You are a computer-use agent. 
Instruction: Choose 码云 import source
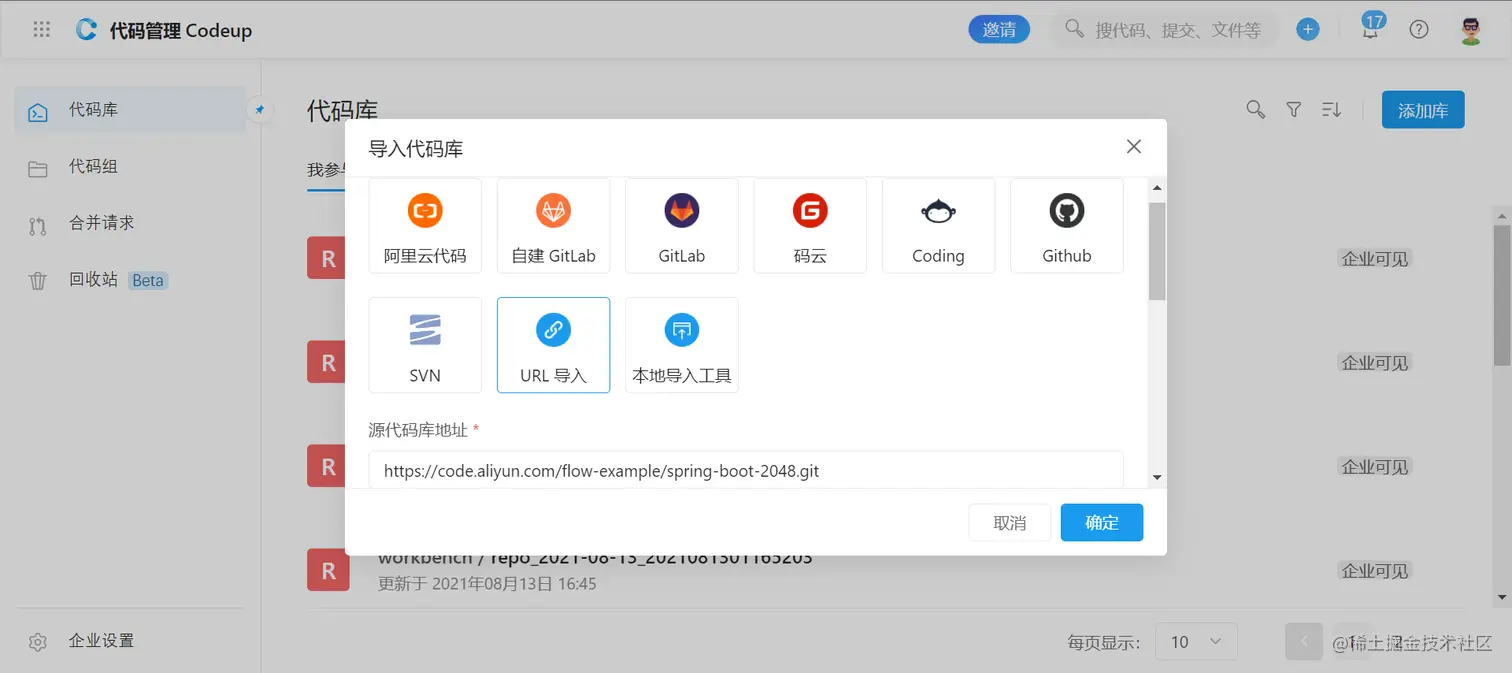(810, 225)
